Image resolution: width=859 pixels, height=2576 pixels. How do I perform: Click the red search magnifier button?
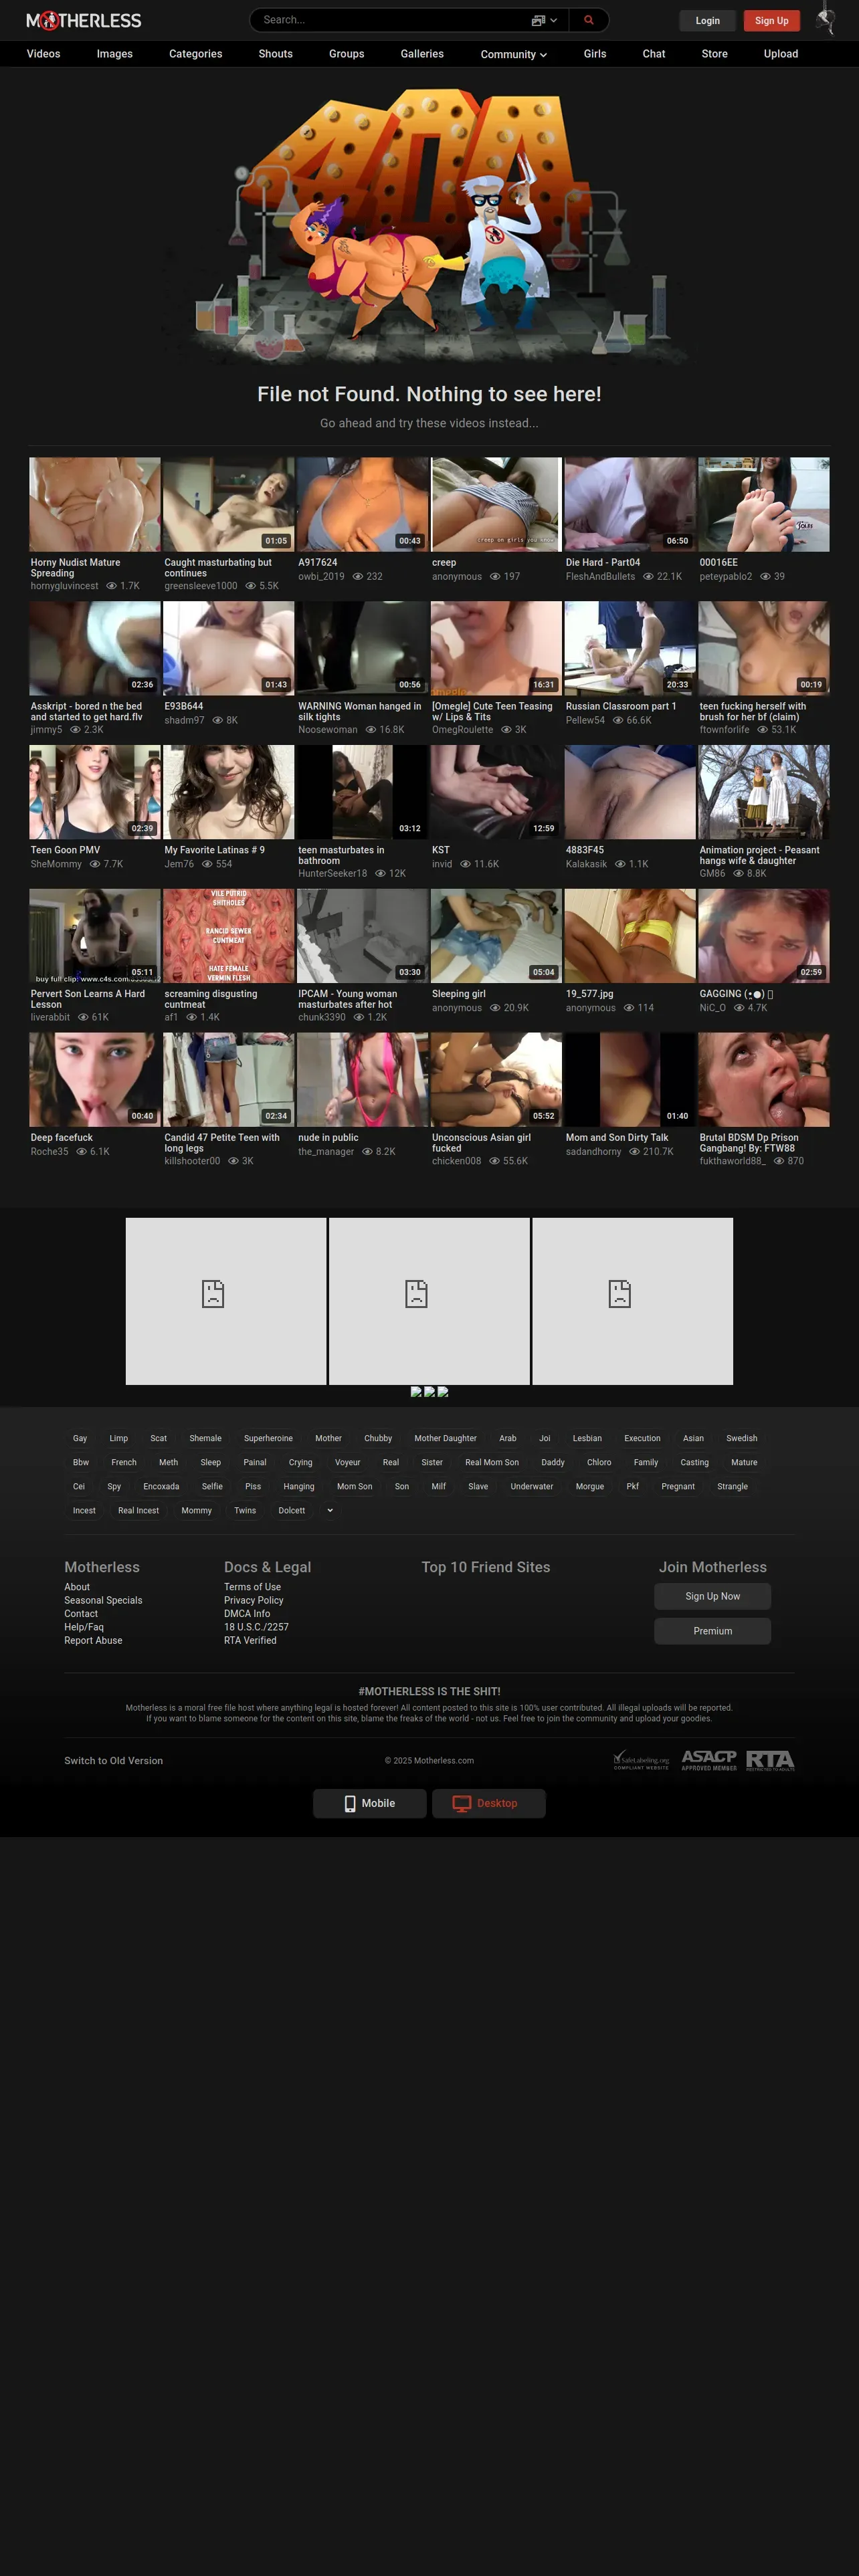589,20
